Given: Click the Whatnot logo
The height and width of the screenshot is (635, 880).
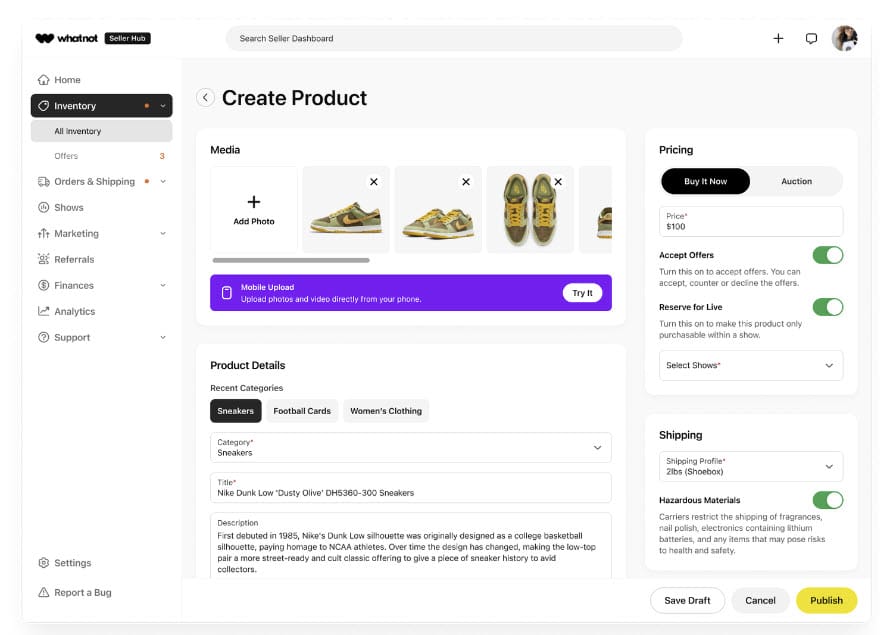Looking at the screenshot, I should pos(66,38).
